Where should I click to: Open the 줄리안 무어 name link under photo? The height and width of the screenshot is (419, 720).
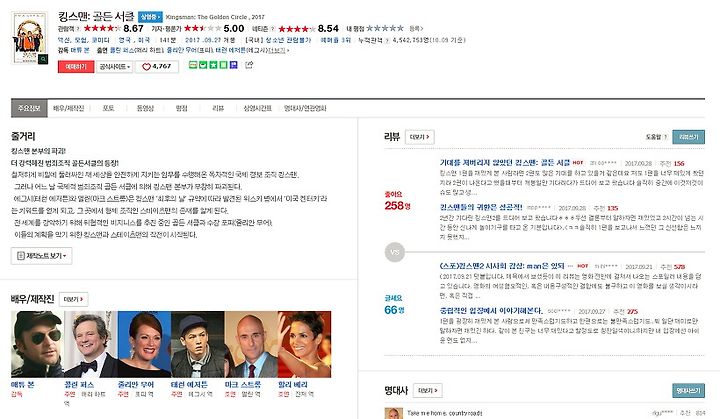[x=135, y=385]
